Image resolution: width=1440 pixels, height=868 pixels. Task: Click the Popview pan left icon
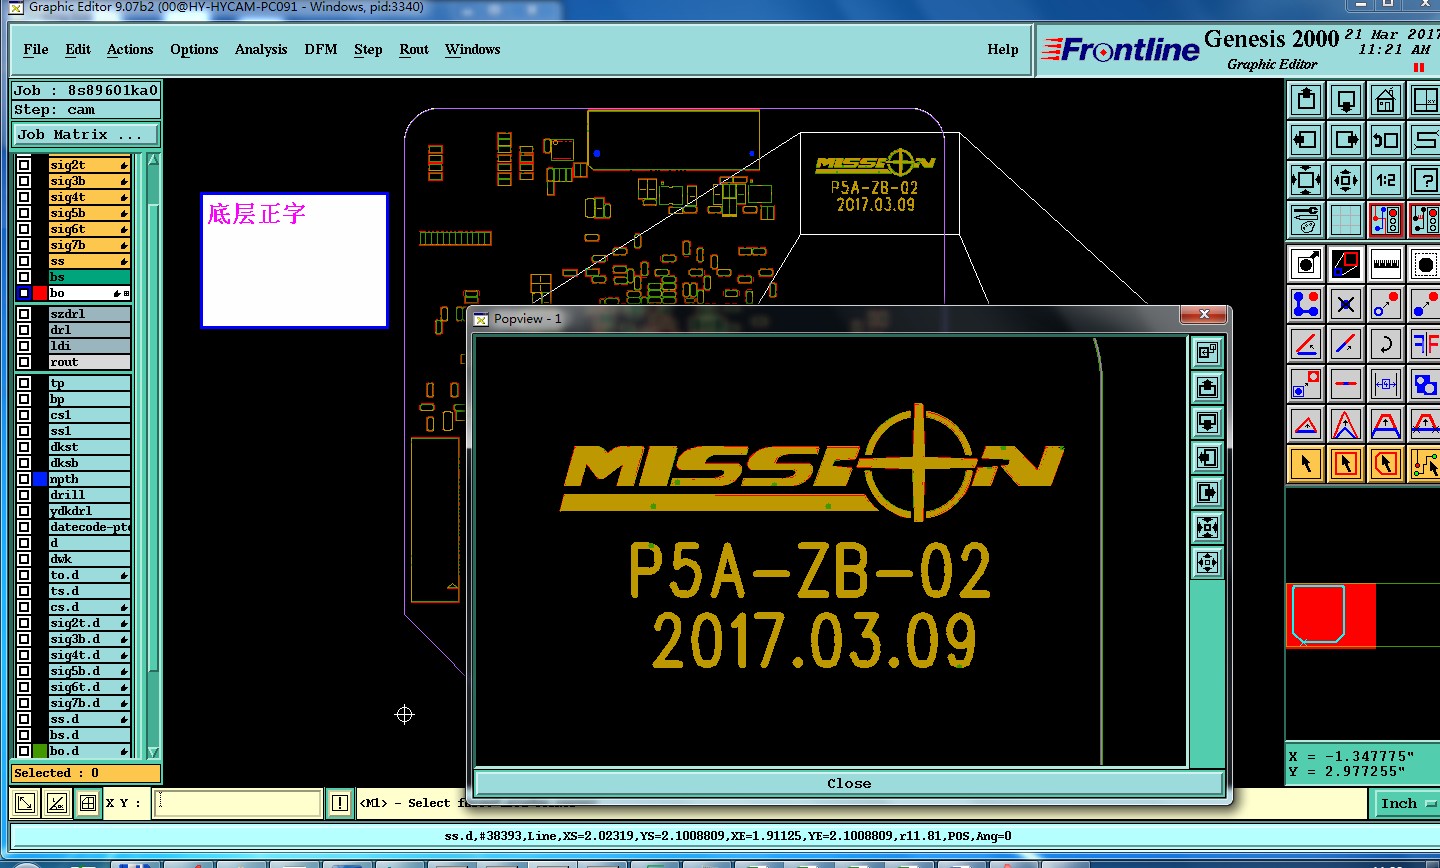pyautogui.click(x=1208, y=457)
